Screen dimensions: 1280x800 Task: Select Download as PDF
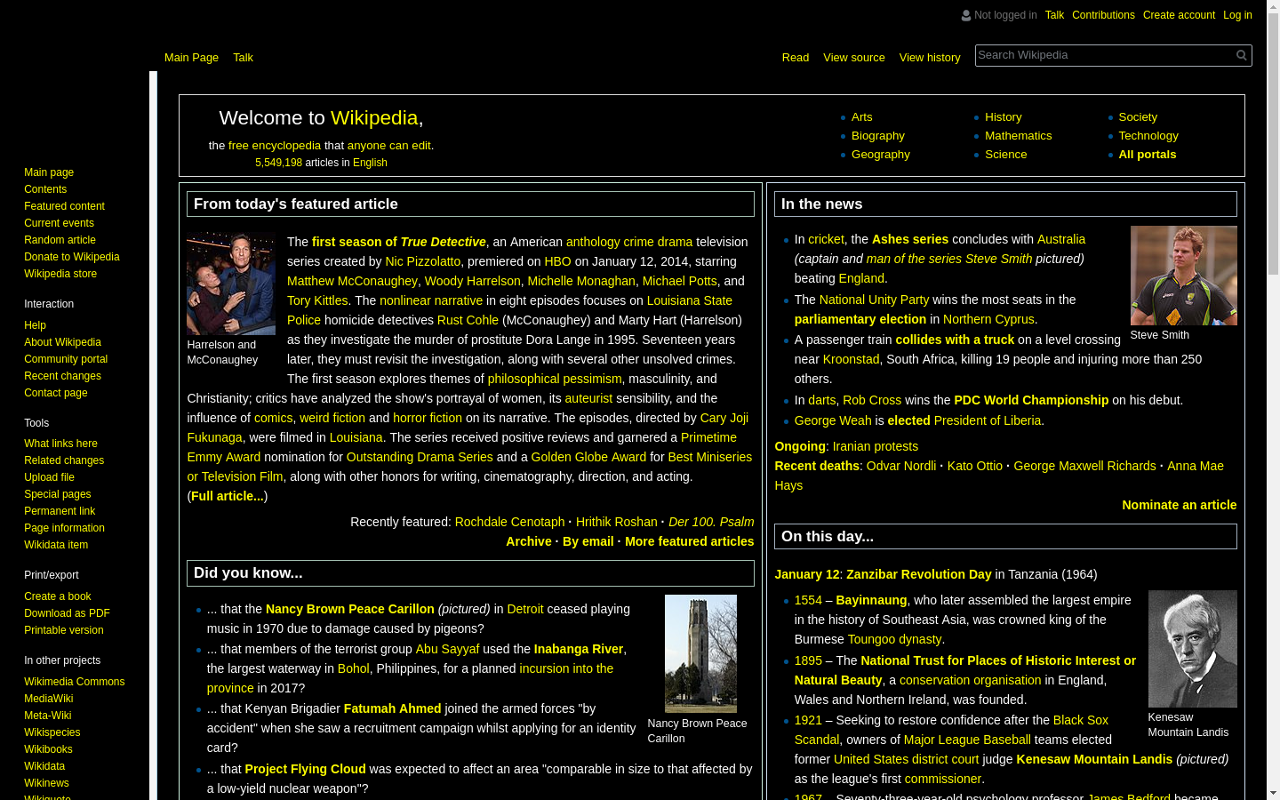pyautogui.click(x=67, y=614)
